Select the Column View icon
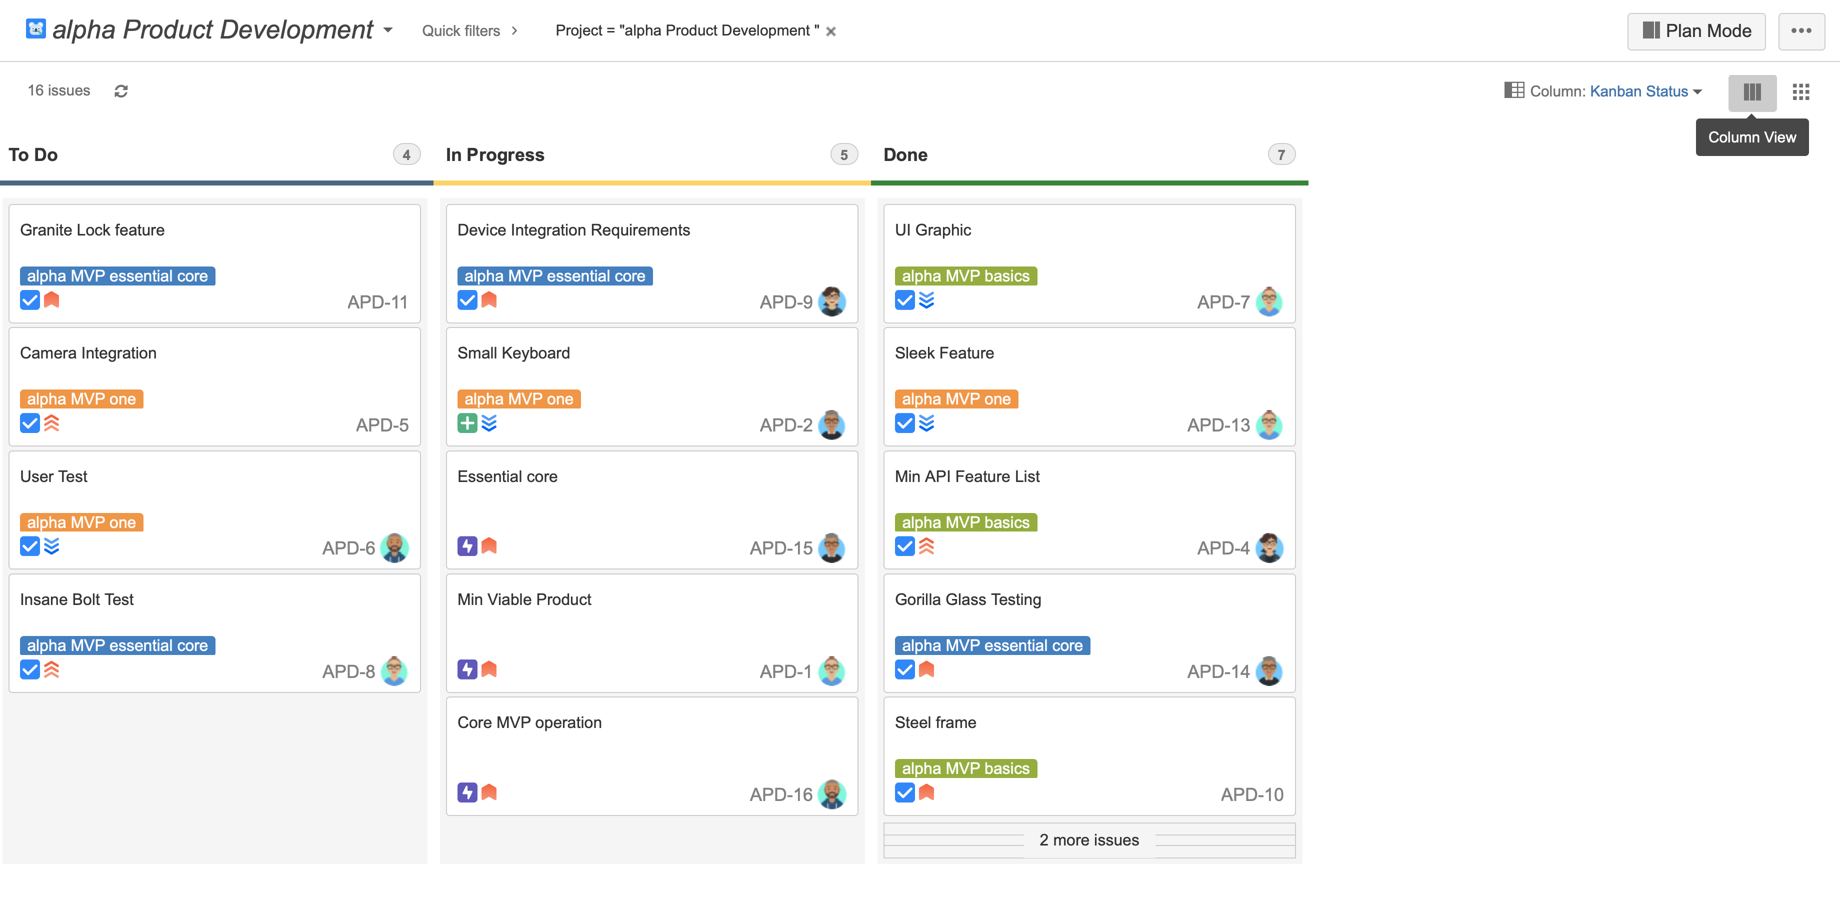This screenshot has width=1840, height=900. [x=1751, y=92]
